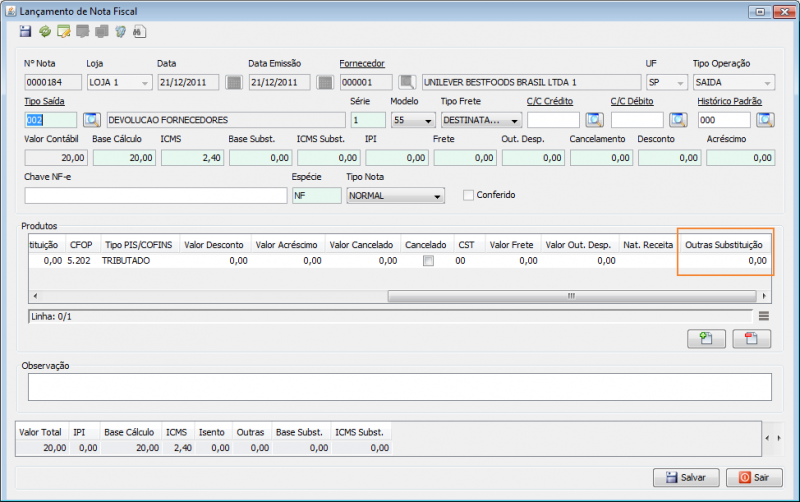Click the totals panel scroll right arrow
This screenshot has height=502, width=800.
[779, 438]
